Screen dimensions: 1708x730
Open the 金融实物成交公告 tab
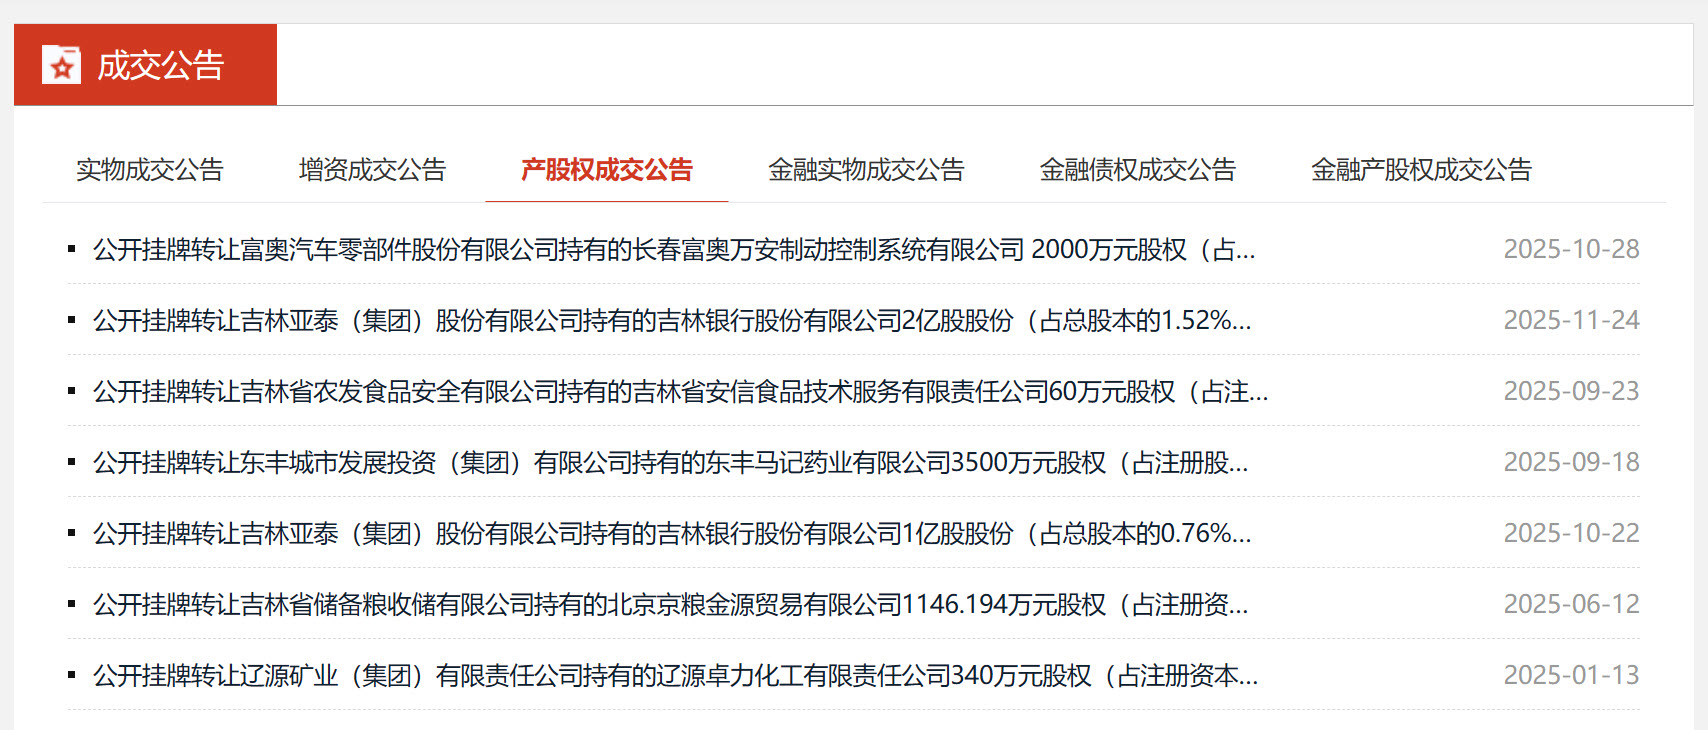click(866, 170)
